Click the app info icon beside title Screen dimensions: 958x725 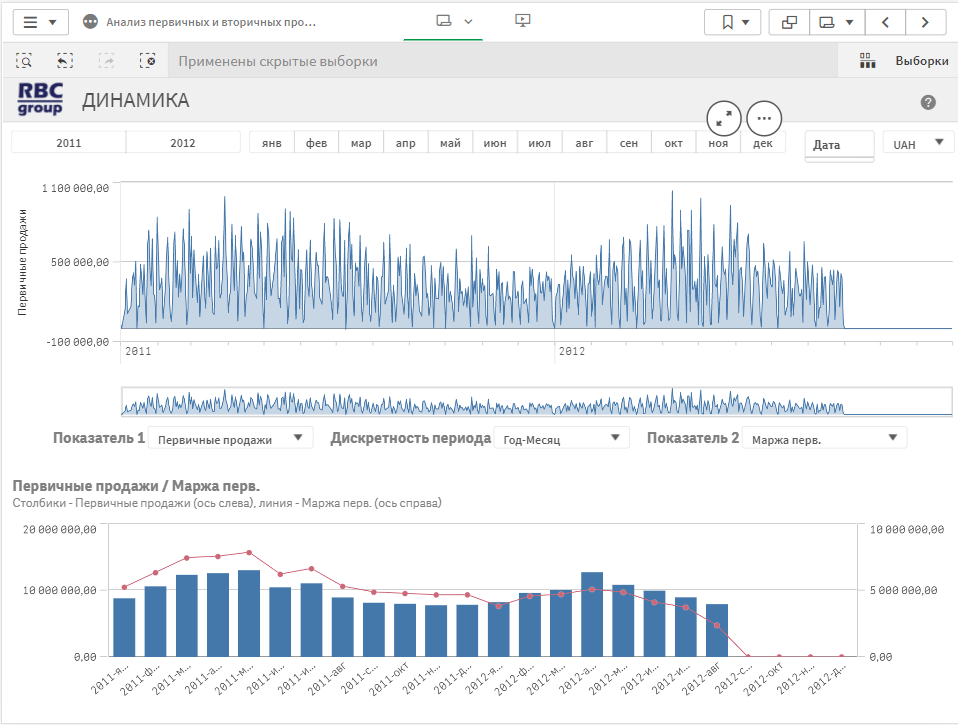91,21
